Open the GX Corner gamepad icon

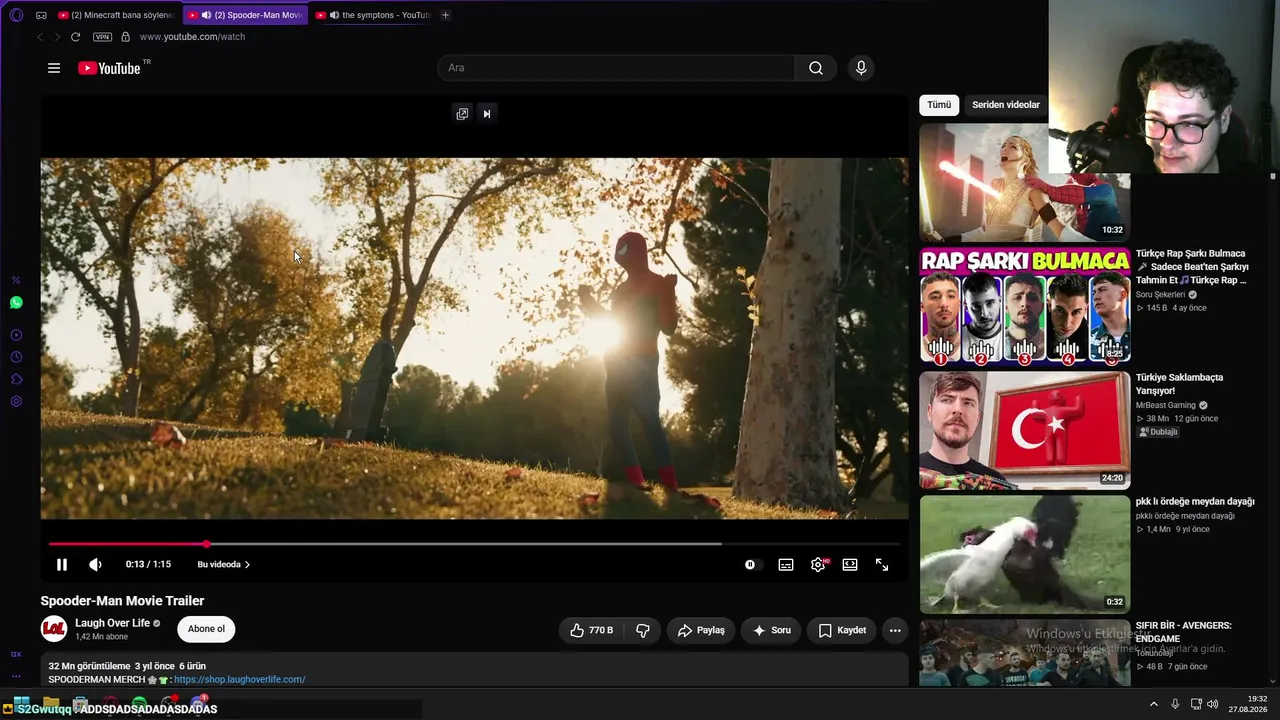(x=41, y=15)
